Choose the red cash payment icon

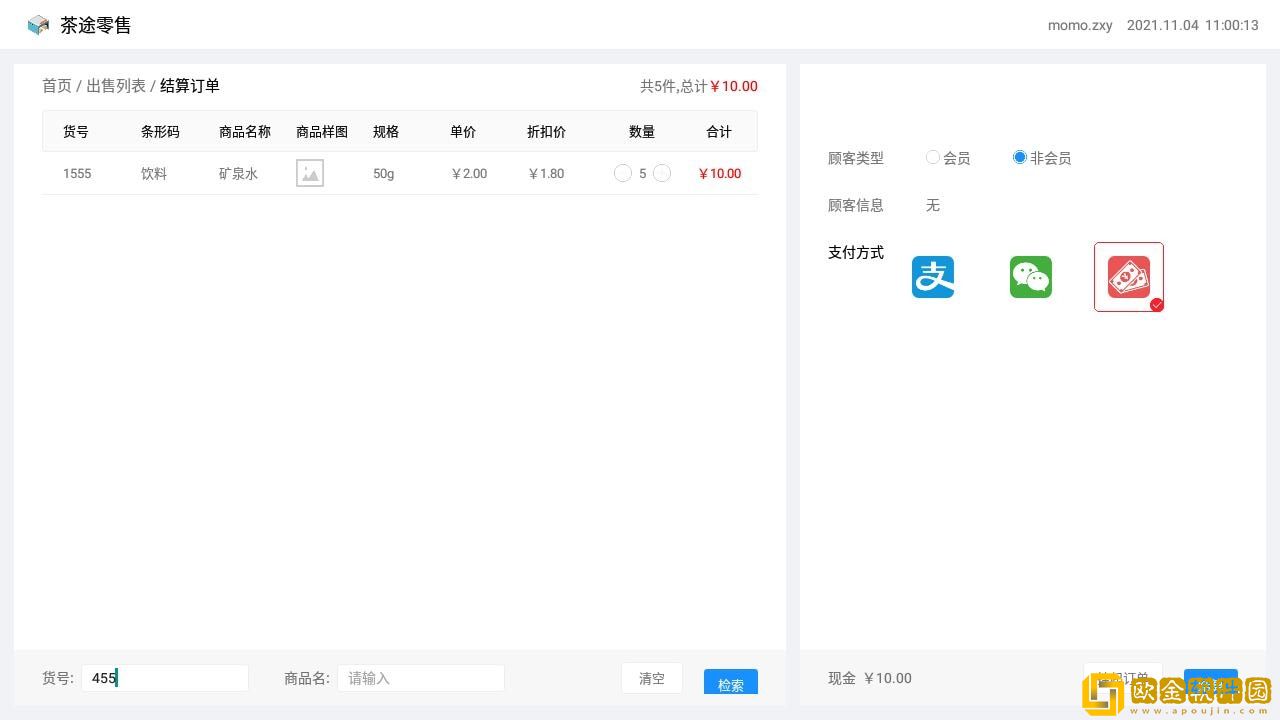pos(1128,277)
